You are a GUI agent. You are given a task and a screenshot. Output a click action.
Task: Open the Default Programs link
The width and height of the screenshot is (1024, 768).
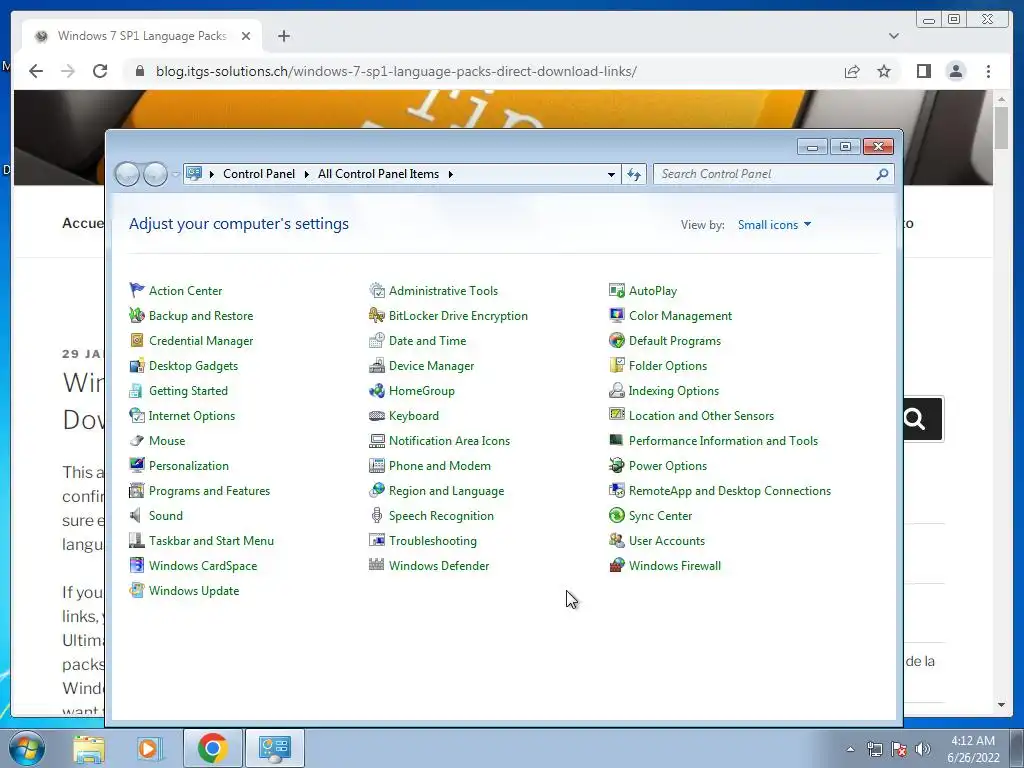675,340
